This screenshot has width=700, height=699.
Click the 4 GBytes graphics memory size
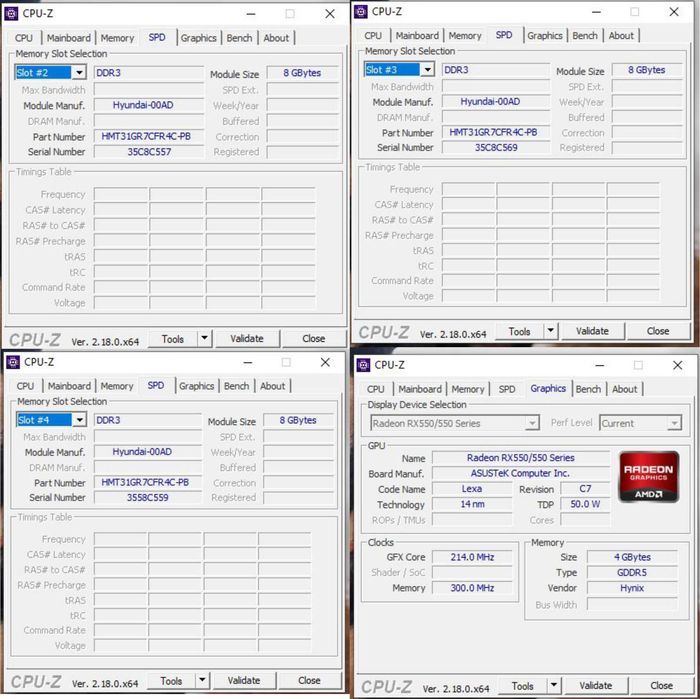[632, 557]
